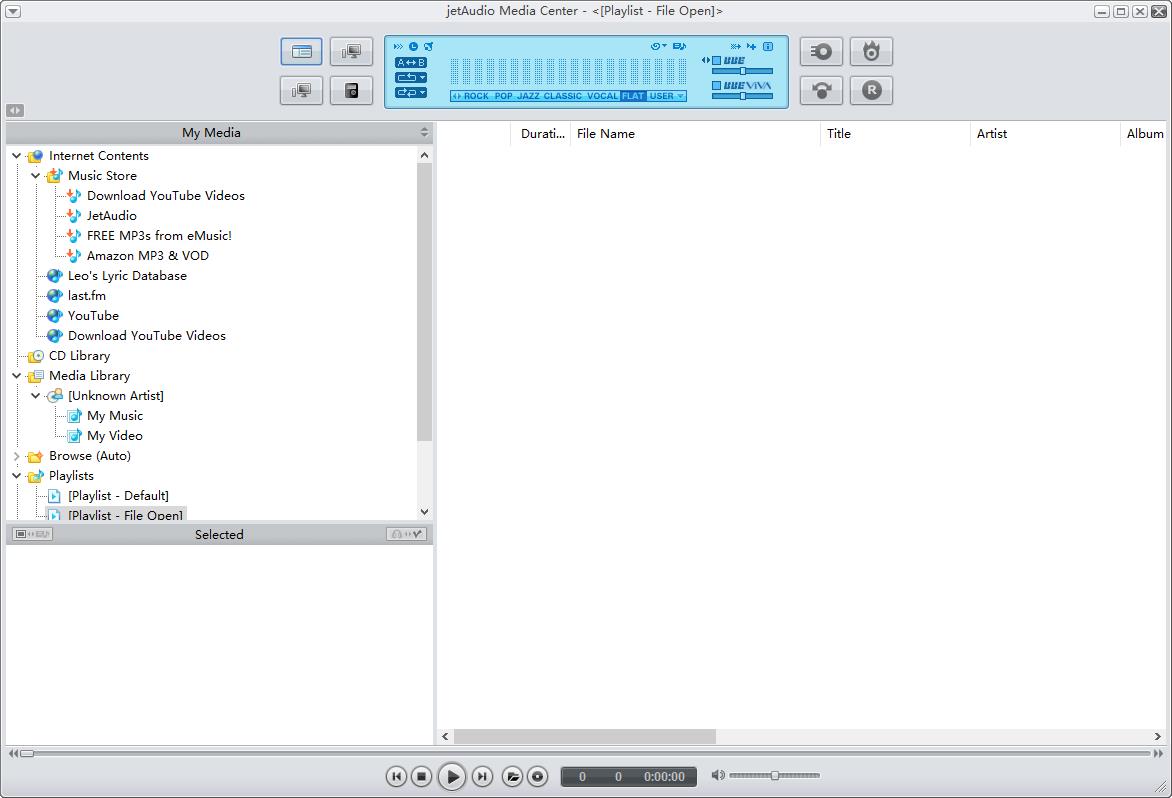Toggle the BBE sound effect checkbox
Screen dimensions: 1172x798
(717, 60)
